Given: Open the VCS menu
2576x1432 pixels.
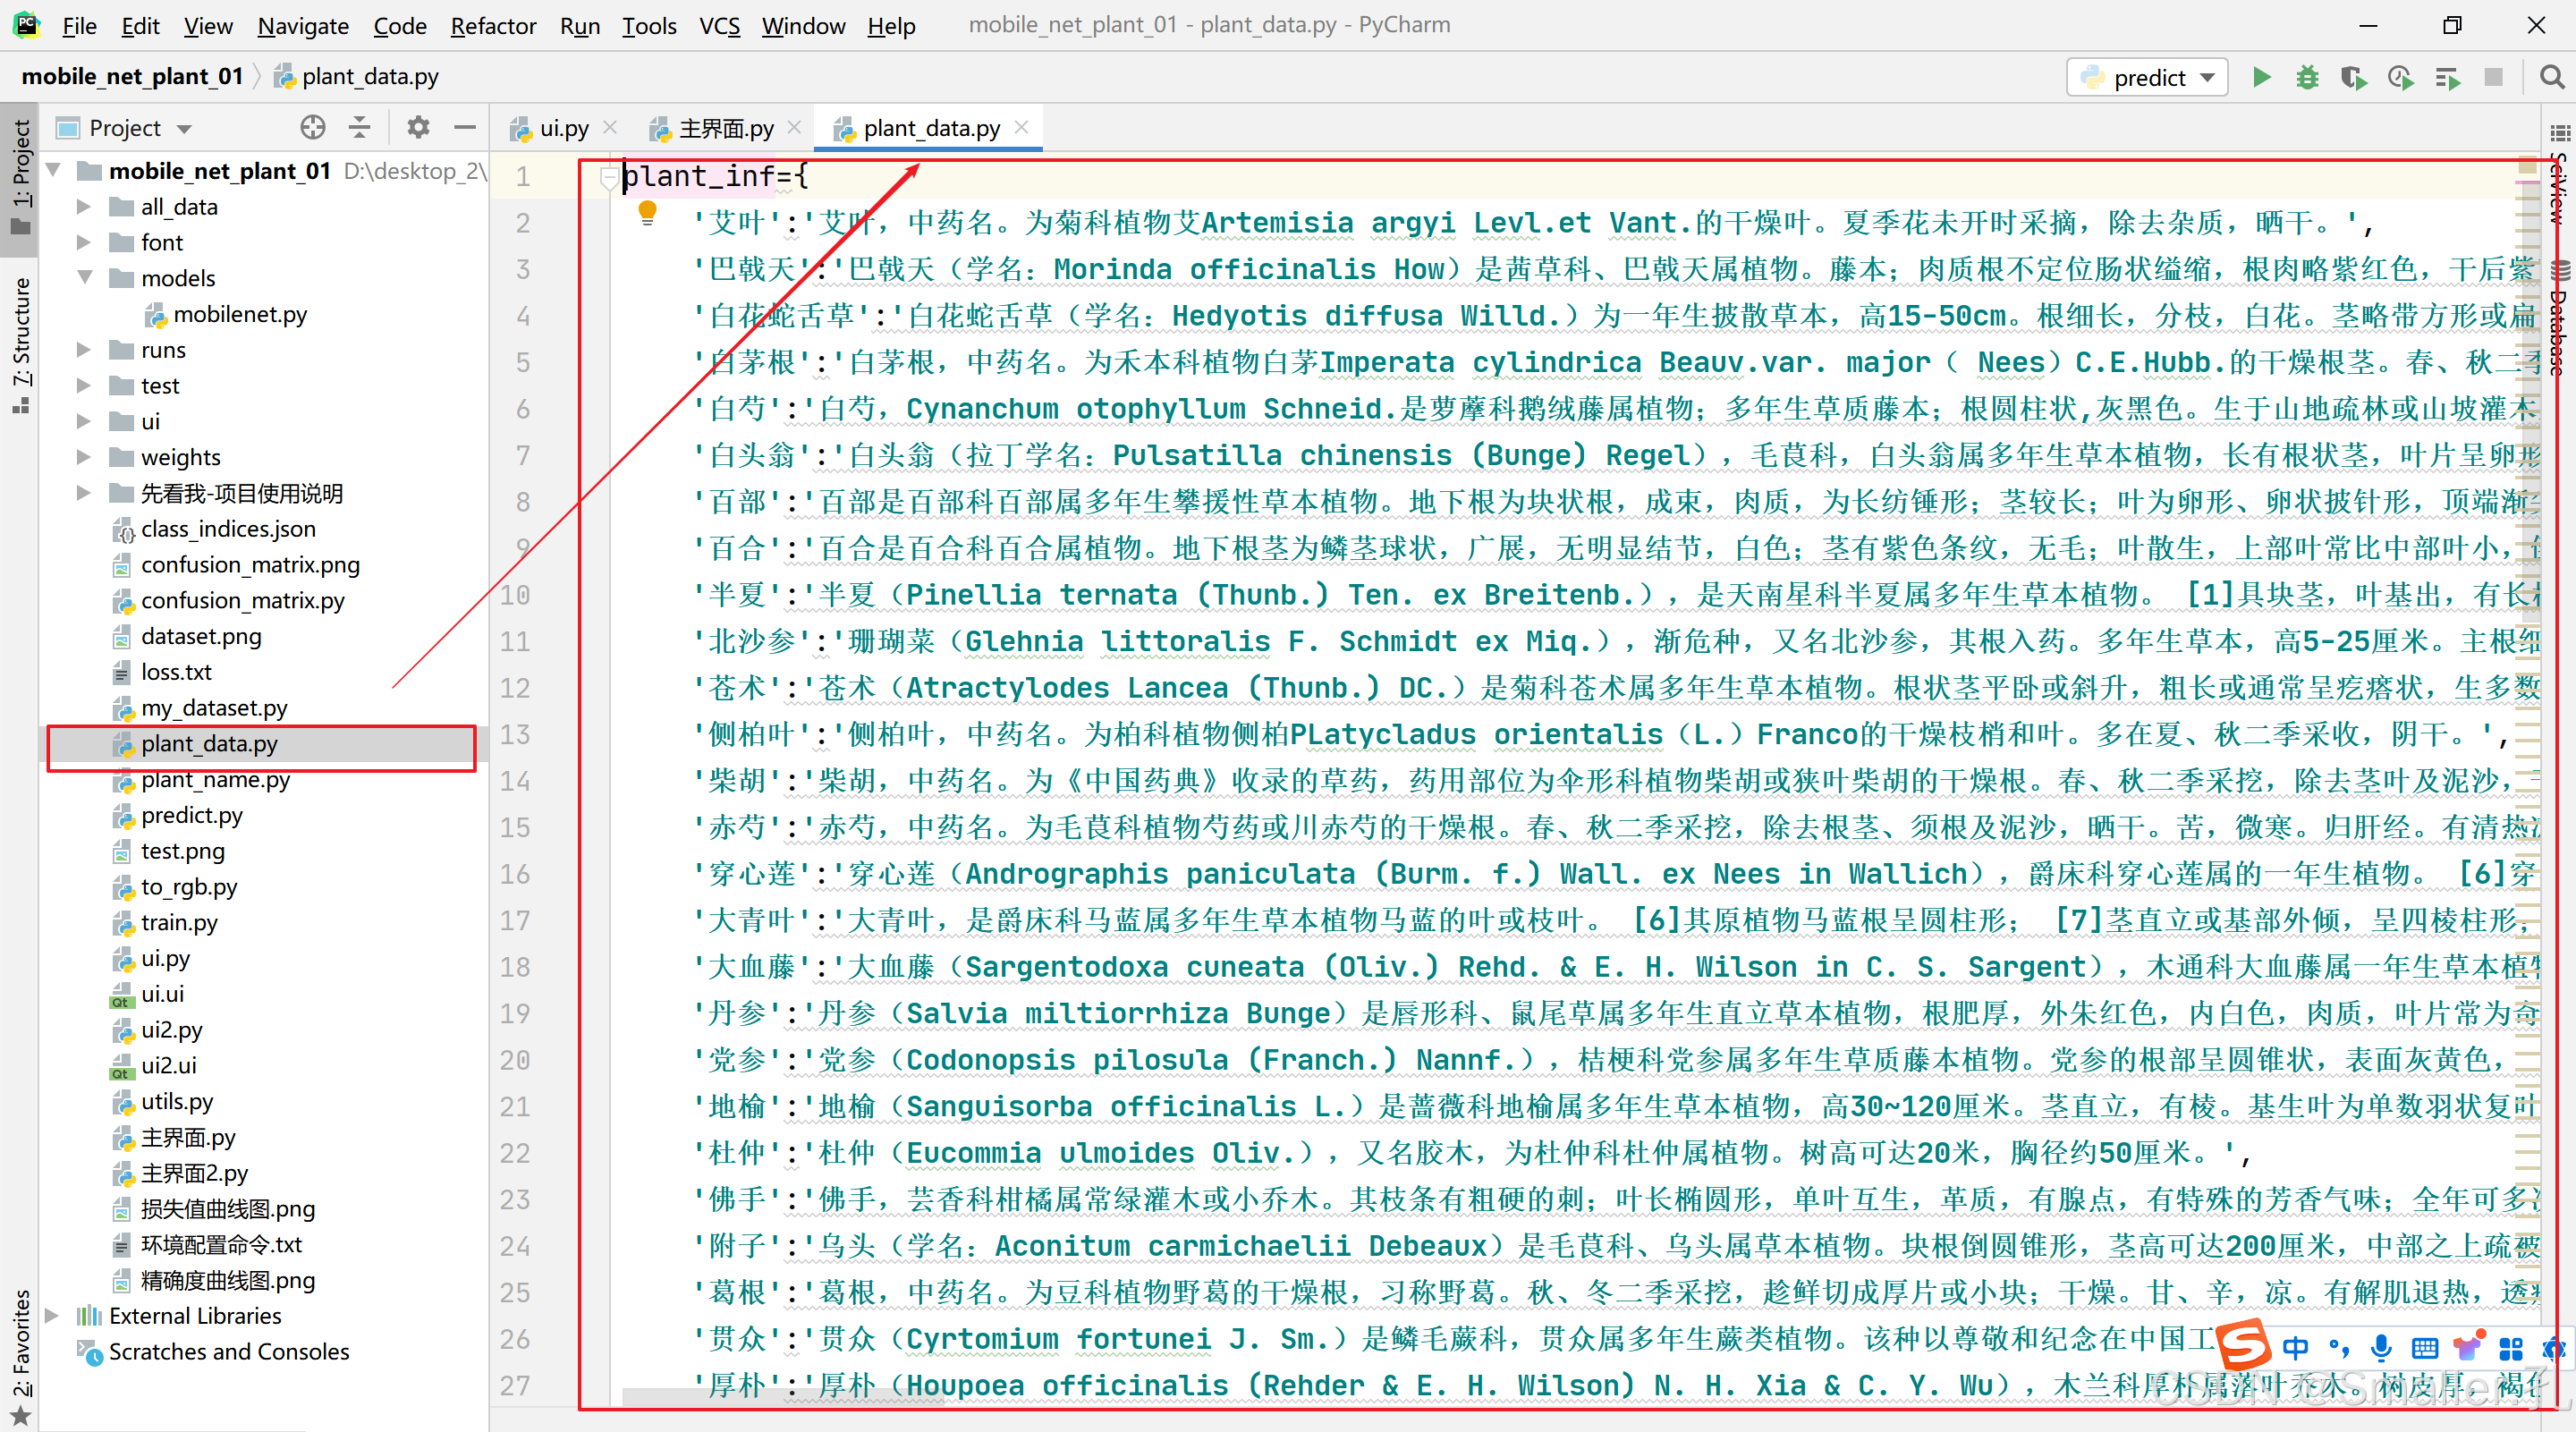Looking at the screenshot, I should [719, 26].
